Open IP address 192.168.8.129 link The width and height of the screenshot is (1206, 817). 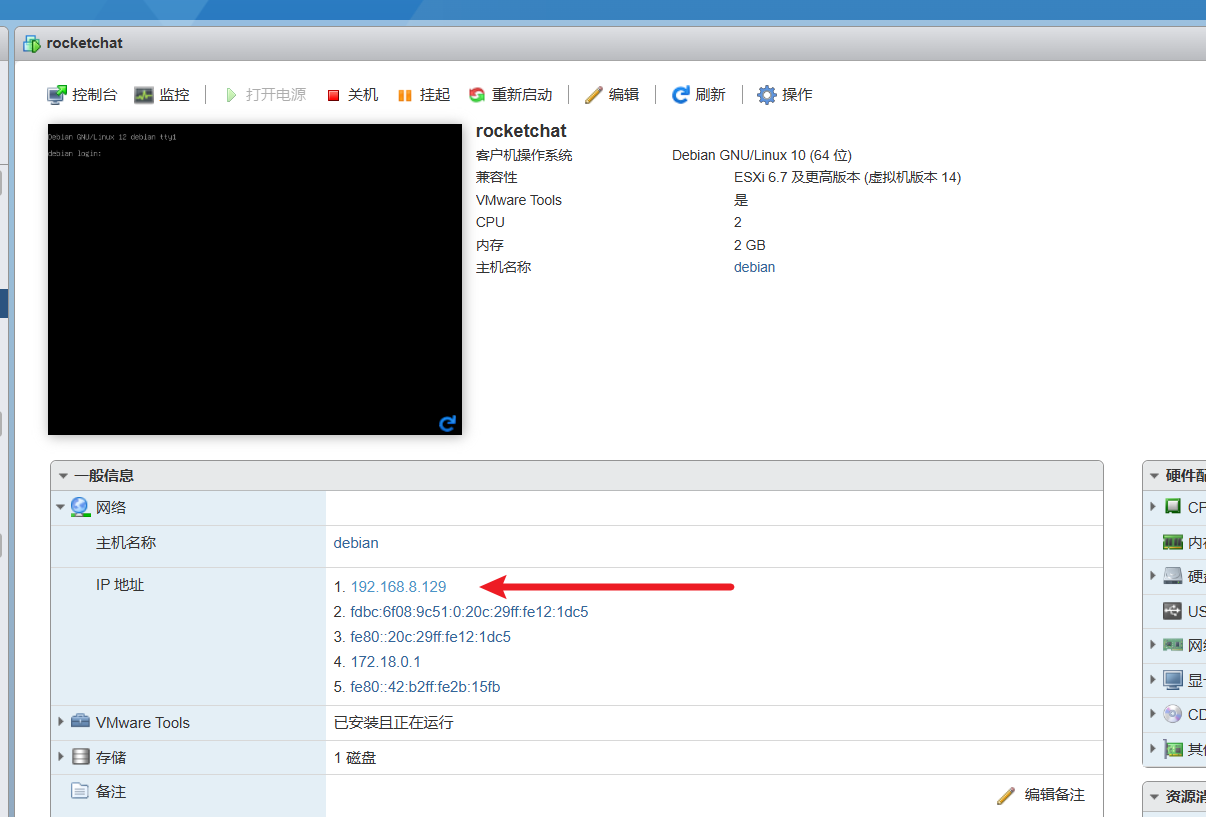pyautogui.click(x=398, y=587)
